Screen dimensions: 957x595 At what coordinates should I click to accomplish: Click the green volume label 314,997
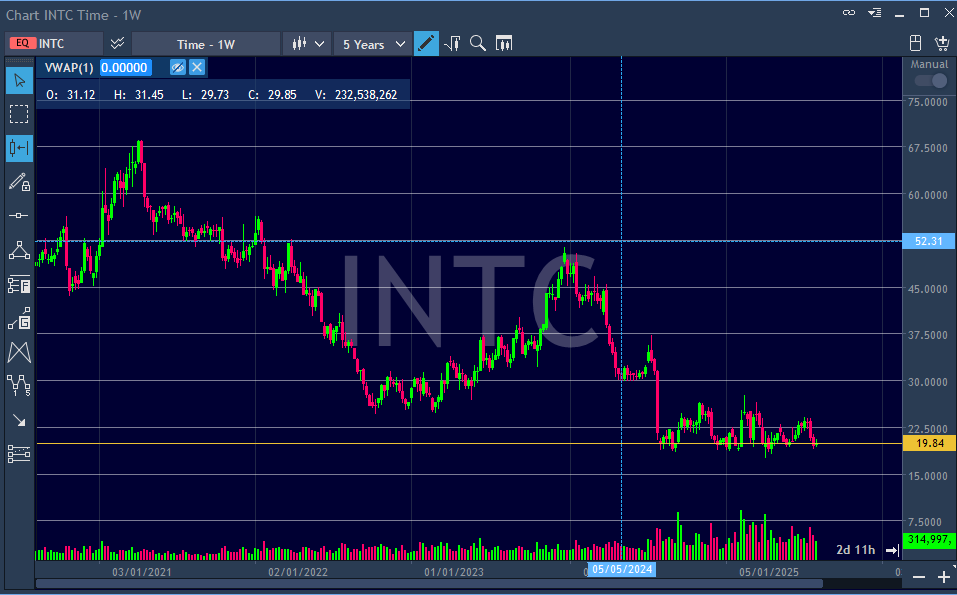tap(928, 539)
